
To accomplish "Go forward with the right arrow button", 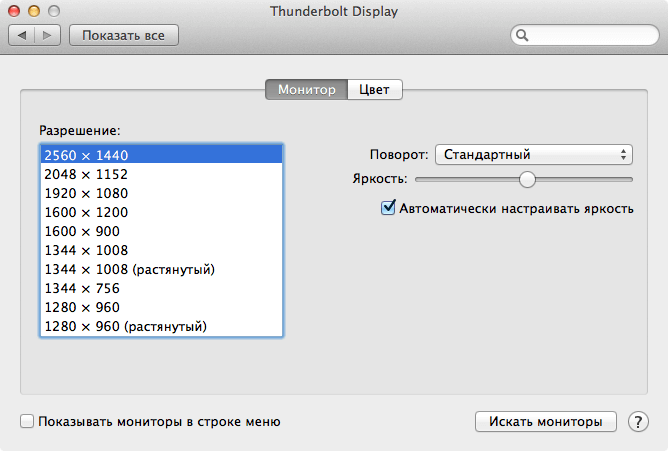I will pyautogui.click(x=47, y=35).
